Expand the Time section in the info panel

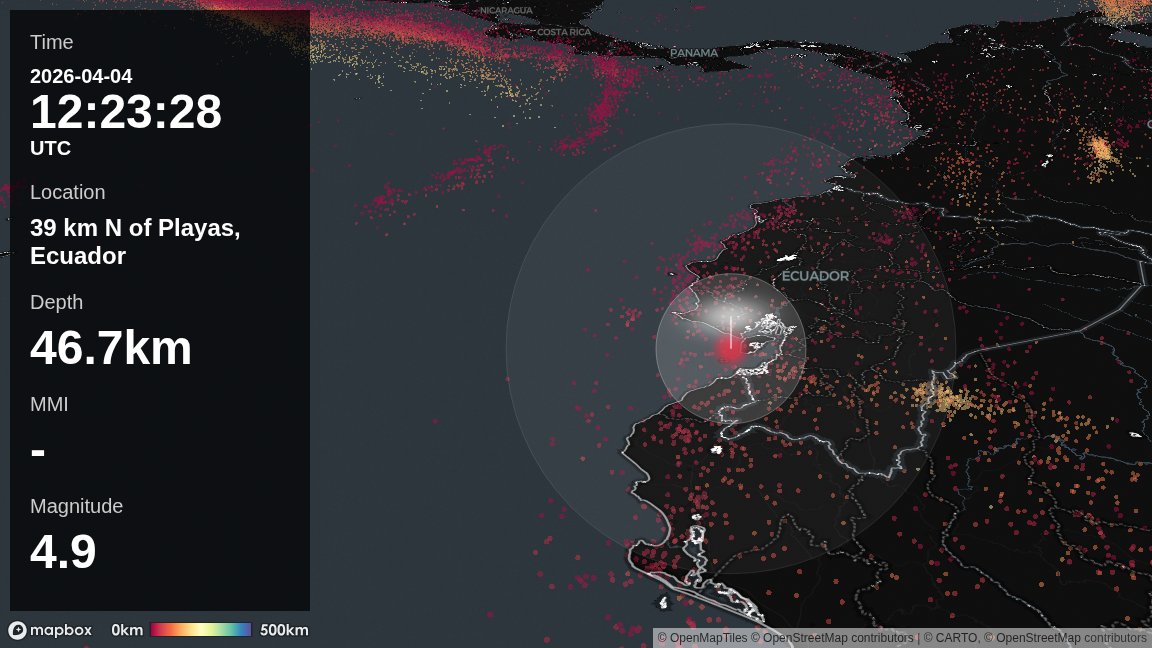[x=51, y=42]
